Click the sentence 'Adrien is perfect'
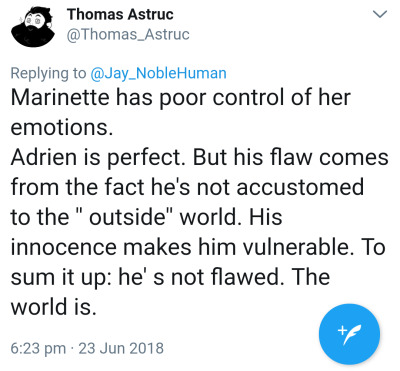Screen dimensions: 400x371 (98, 157)
